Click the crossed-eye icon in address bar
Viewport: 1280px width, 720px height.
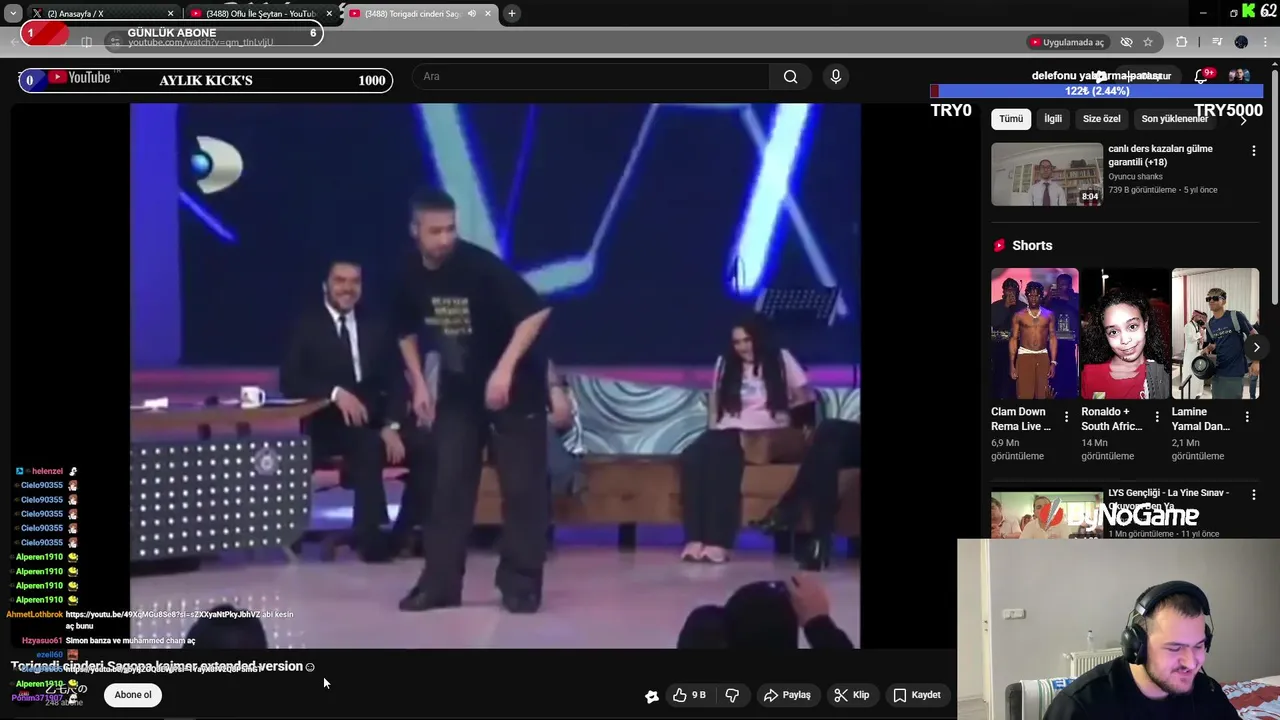tap(1126, 42)
